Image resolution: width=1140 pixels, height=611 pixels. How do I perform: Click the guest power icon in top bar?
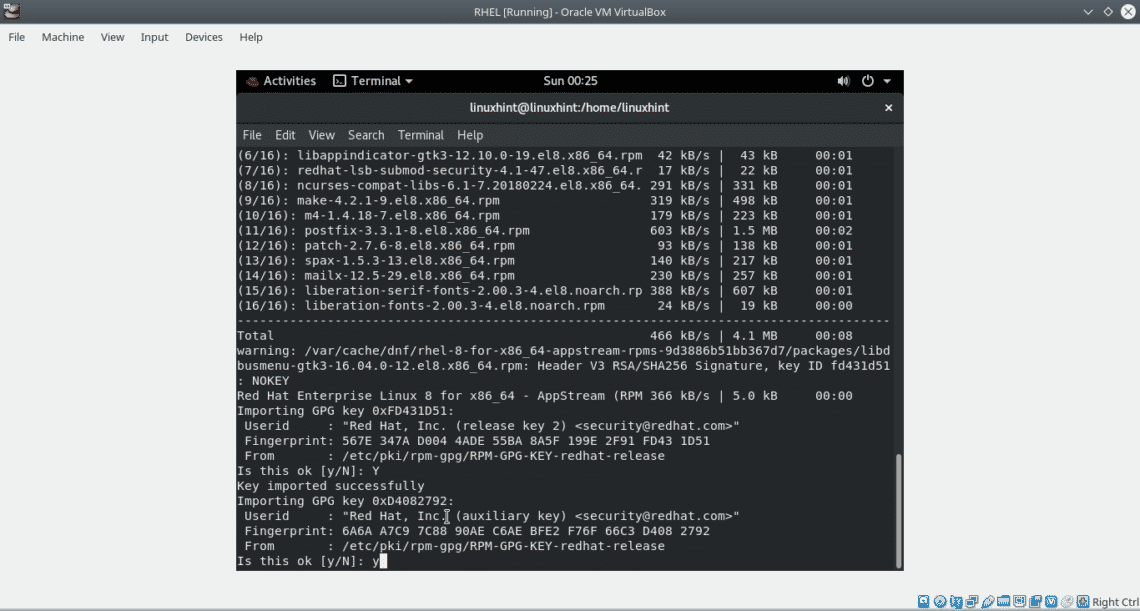[867, 81]
